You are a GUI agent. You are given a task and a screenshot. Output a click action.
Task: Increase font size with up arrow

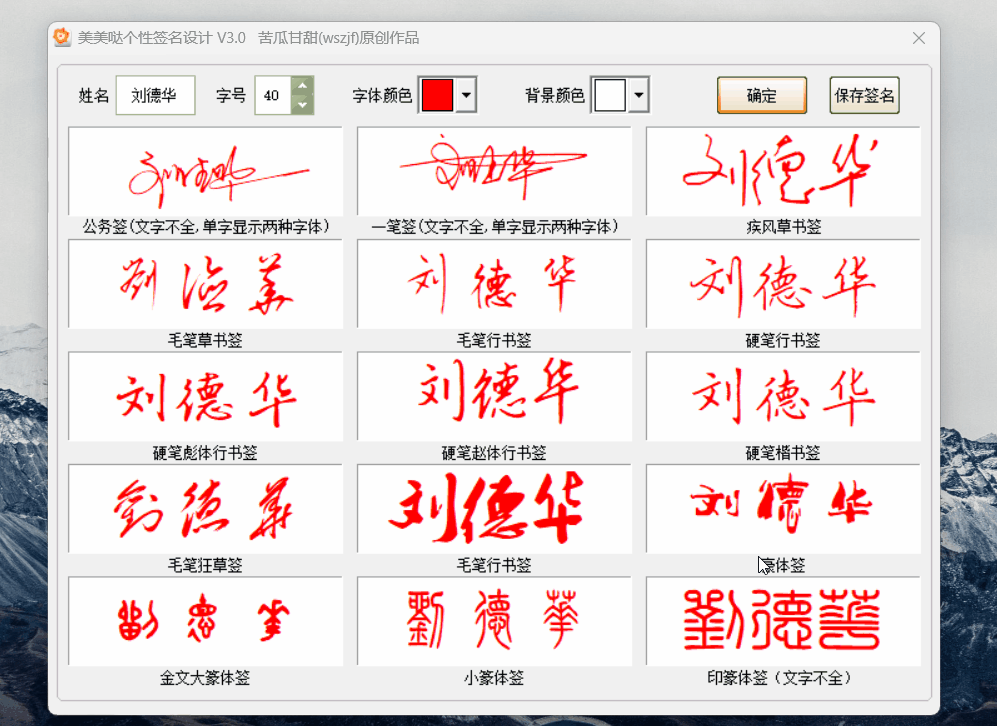303,86
